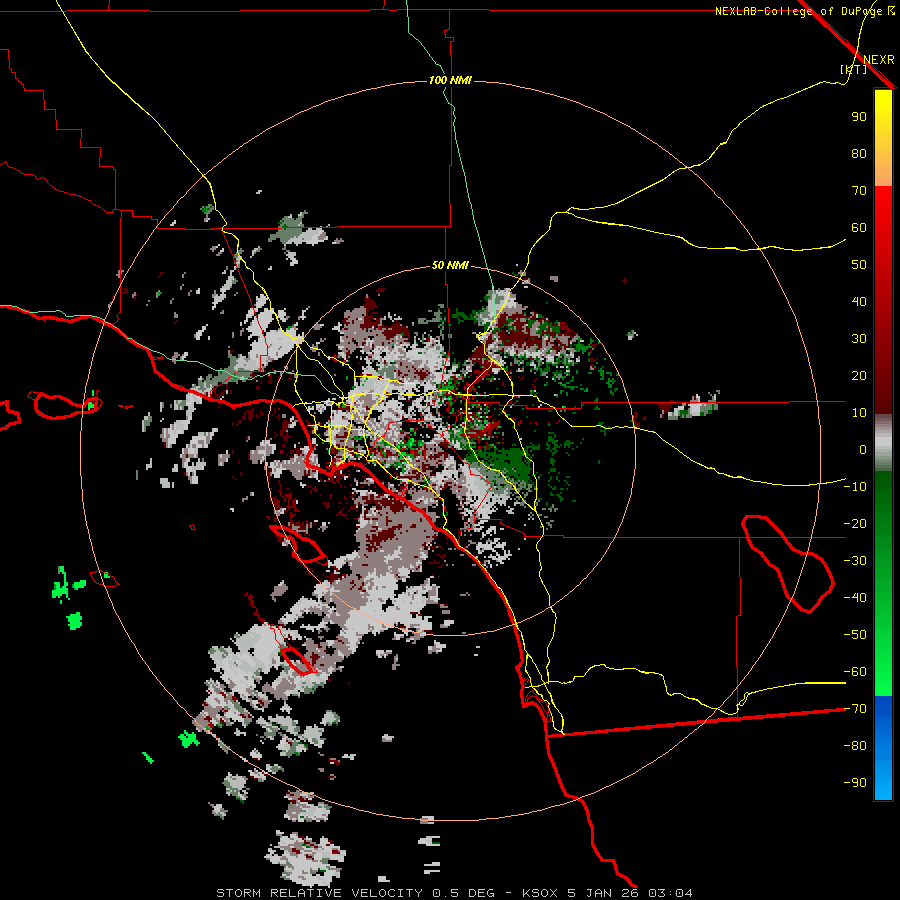Click the -40 value on the velocity scale
The image size is (900, 900).
[855, 598]
